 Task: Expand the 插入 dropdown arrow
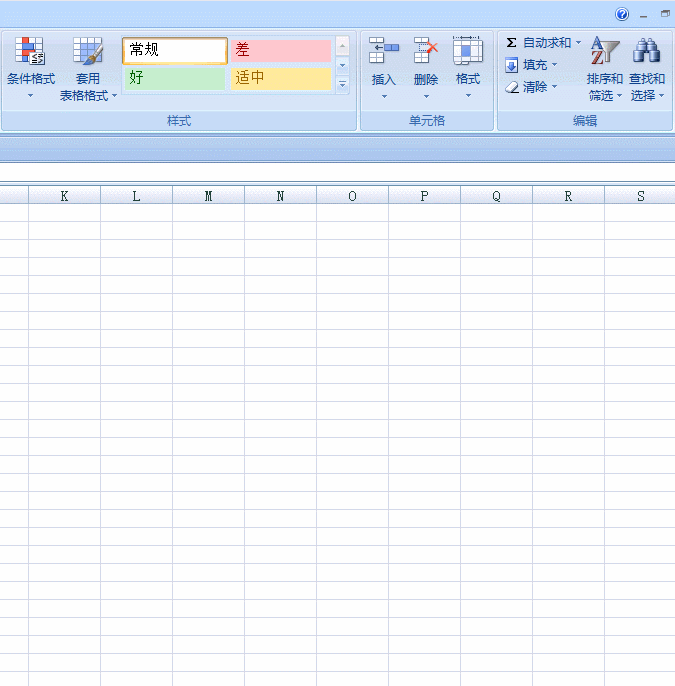[x=384, y=96]
